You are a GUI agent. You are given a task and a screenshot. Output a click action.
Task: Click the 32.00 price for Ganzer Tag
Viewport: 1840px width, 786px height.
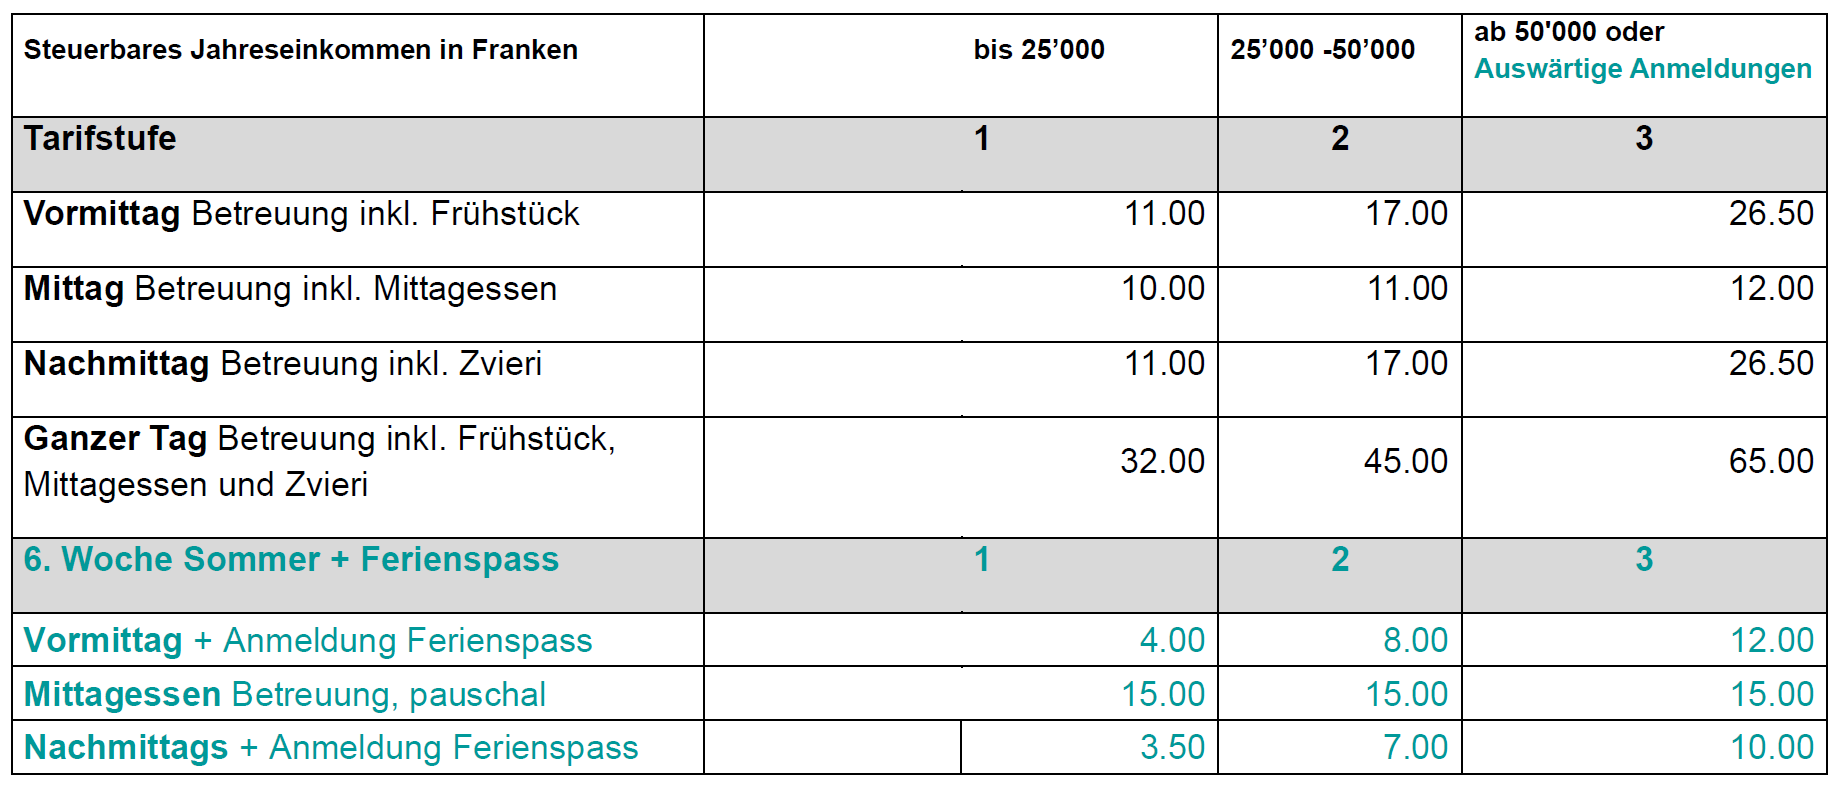point(1162,462)
